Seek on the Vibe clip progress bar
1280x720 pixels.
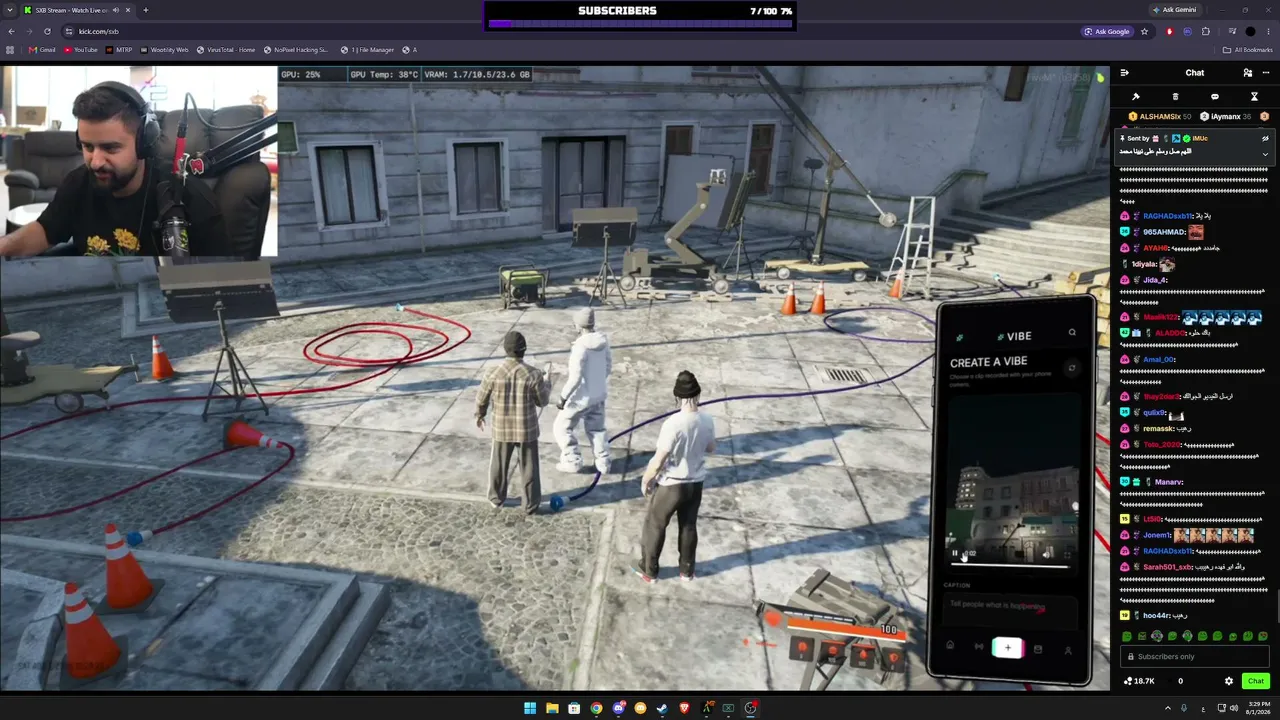point(1011,566)
